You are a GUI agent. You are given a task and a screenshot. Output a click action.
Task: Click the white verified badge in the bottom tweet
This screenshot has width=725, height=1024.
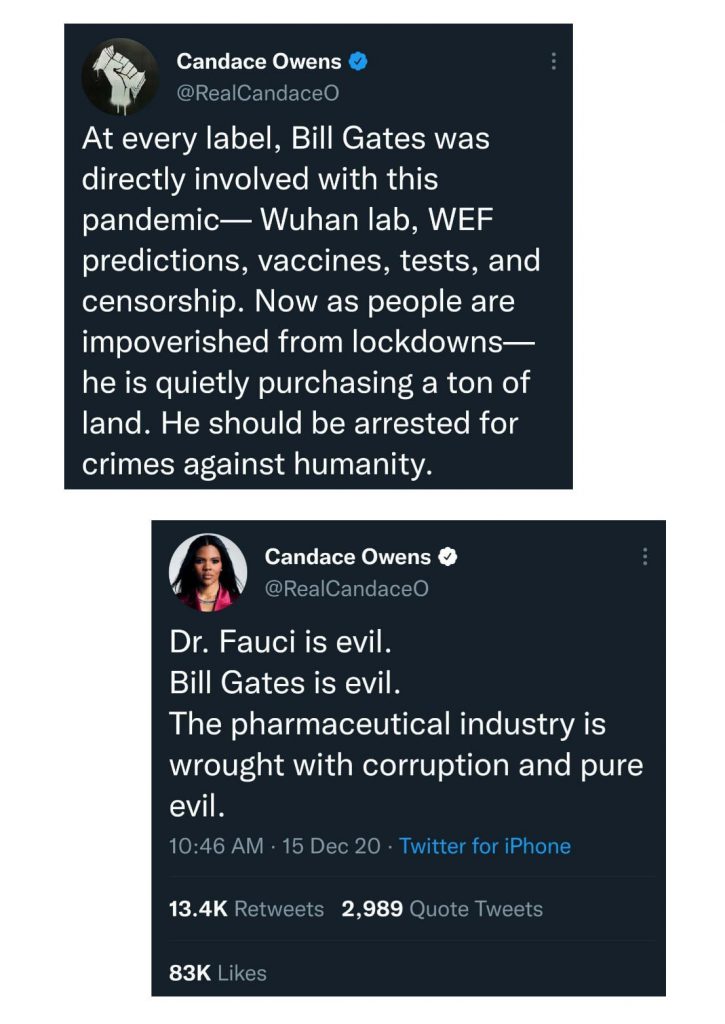tap(449, 557)
